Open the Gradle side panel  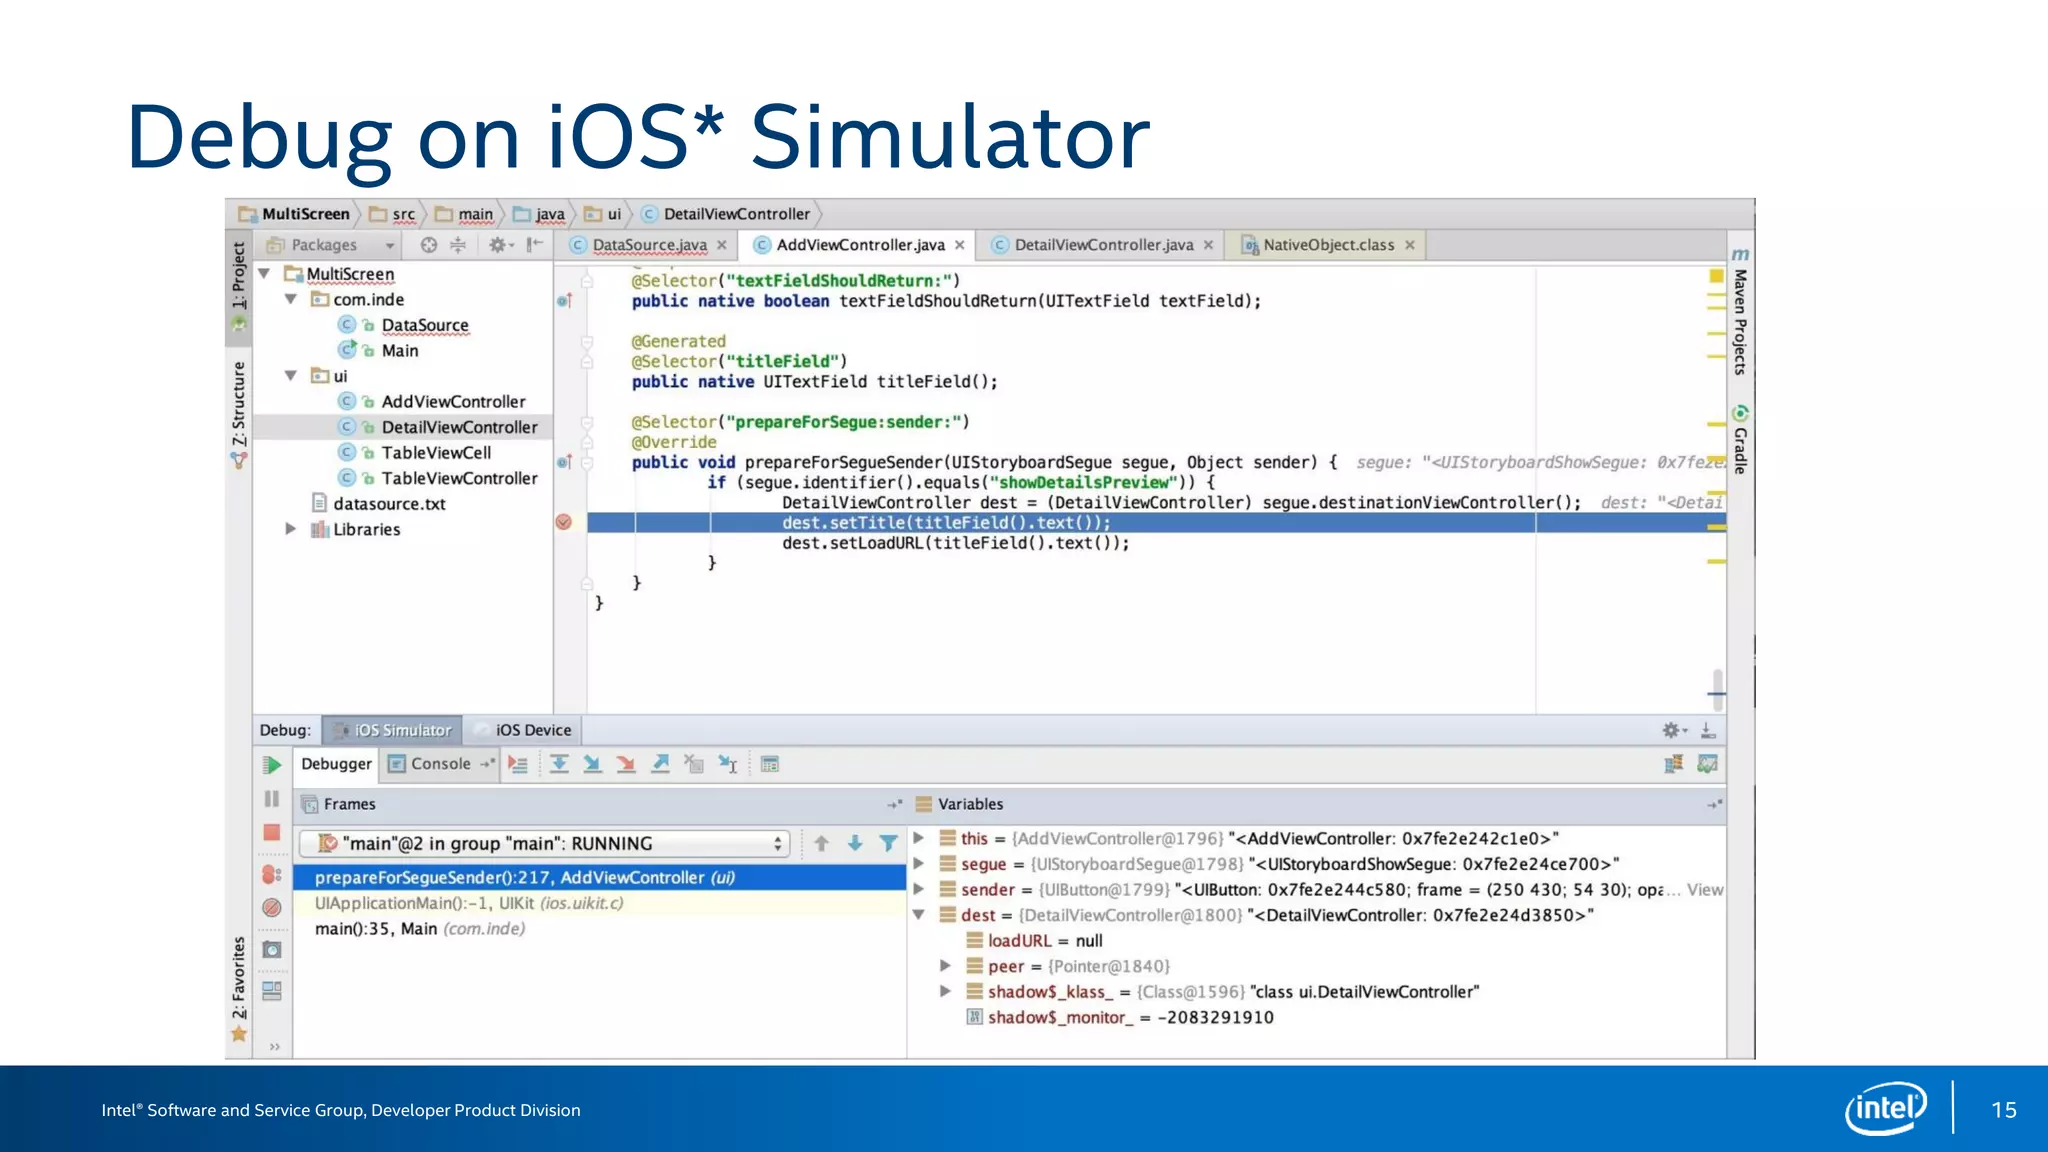[x=1740, y=440]
